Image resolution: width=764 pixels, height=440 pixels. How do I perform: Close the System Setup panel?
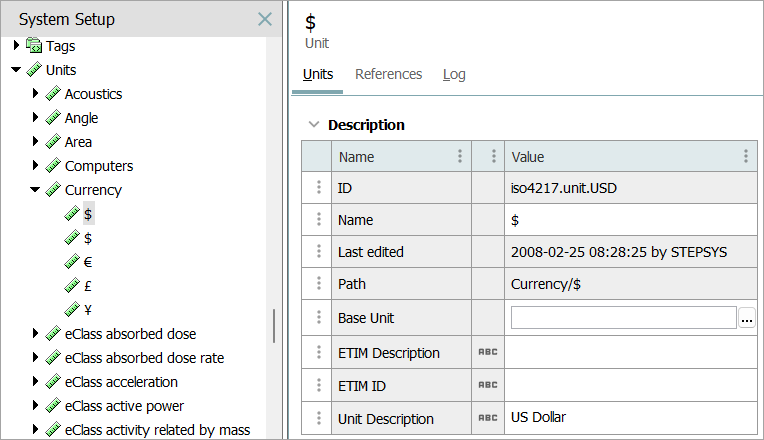265,19
